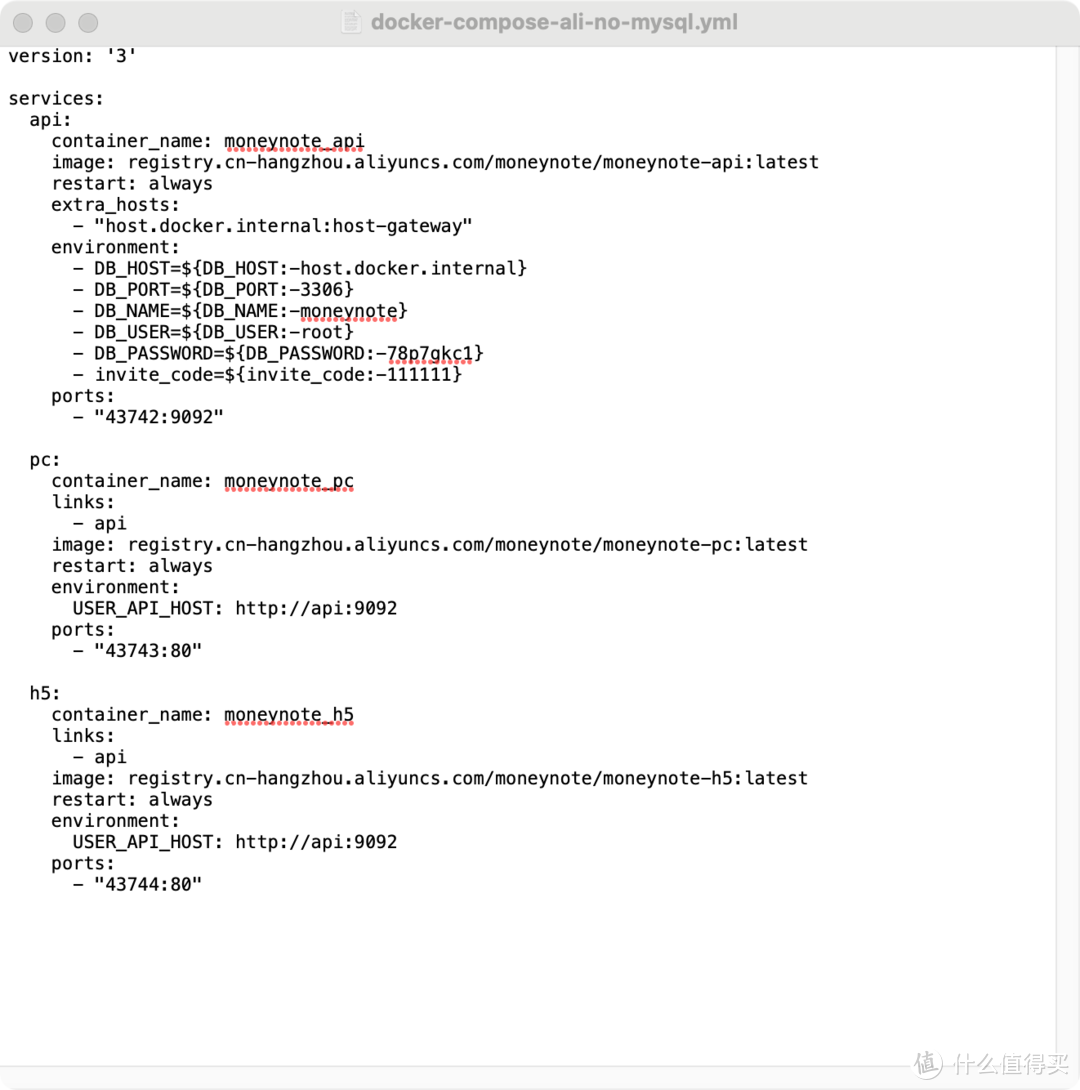Click the underlined moneynote_pc container name
Screen dimensions: 1080x1090
coord(288,481)
